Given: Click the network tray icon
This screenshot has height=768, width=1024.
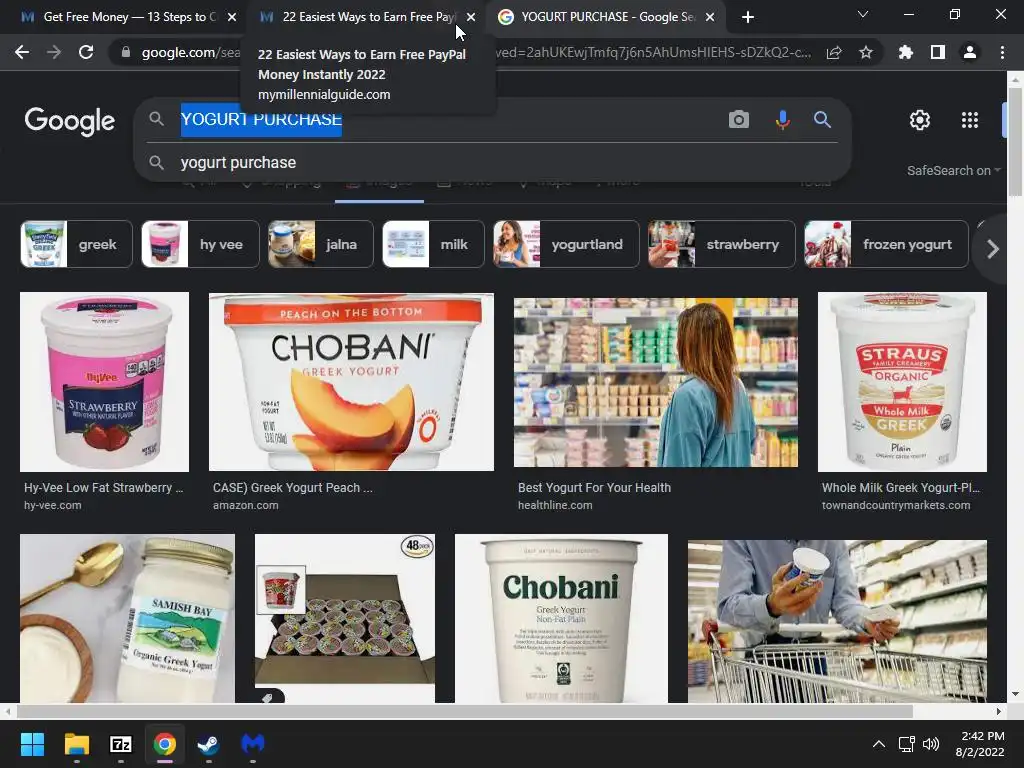Looking at the screenshot, I should click(906, 744).
